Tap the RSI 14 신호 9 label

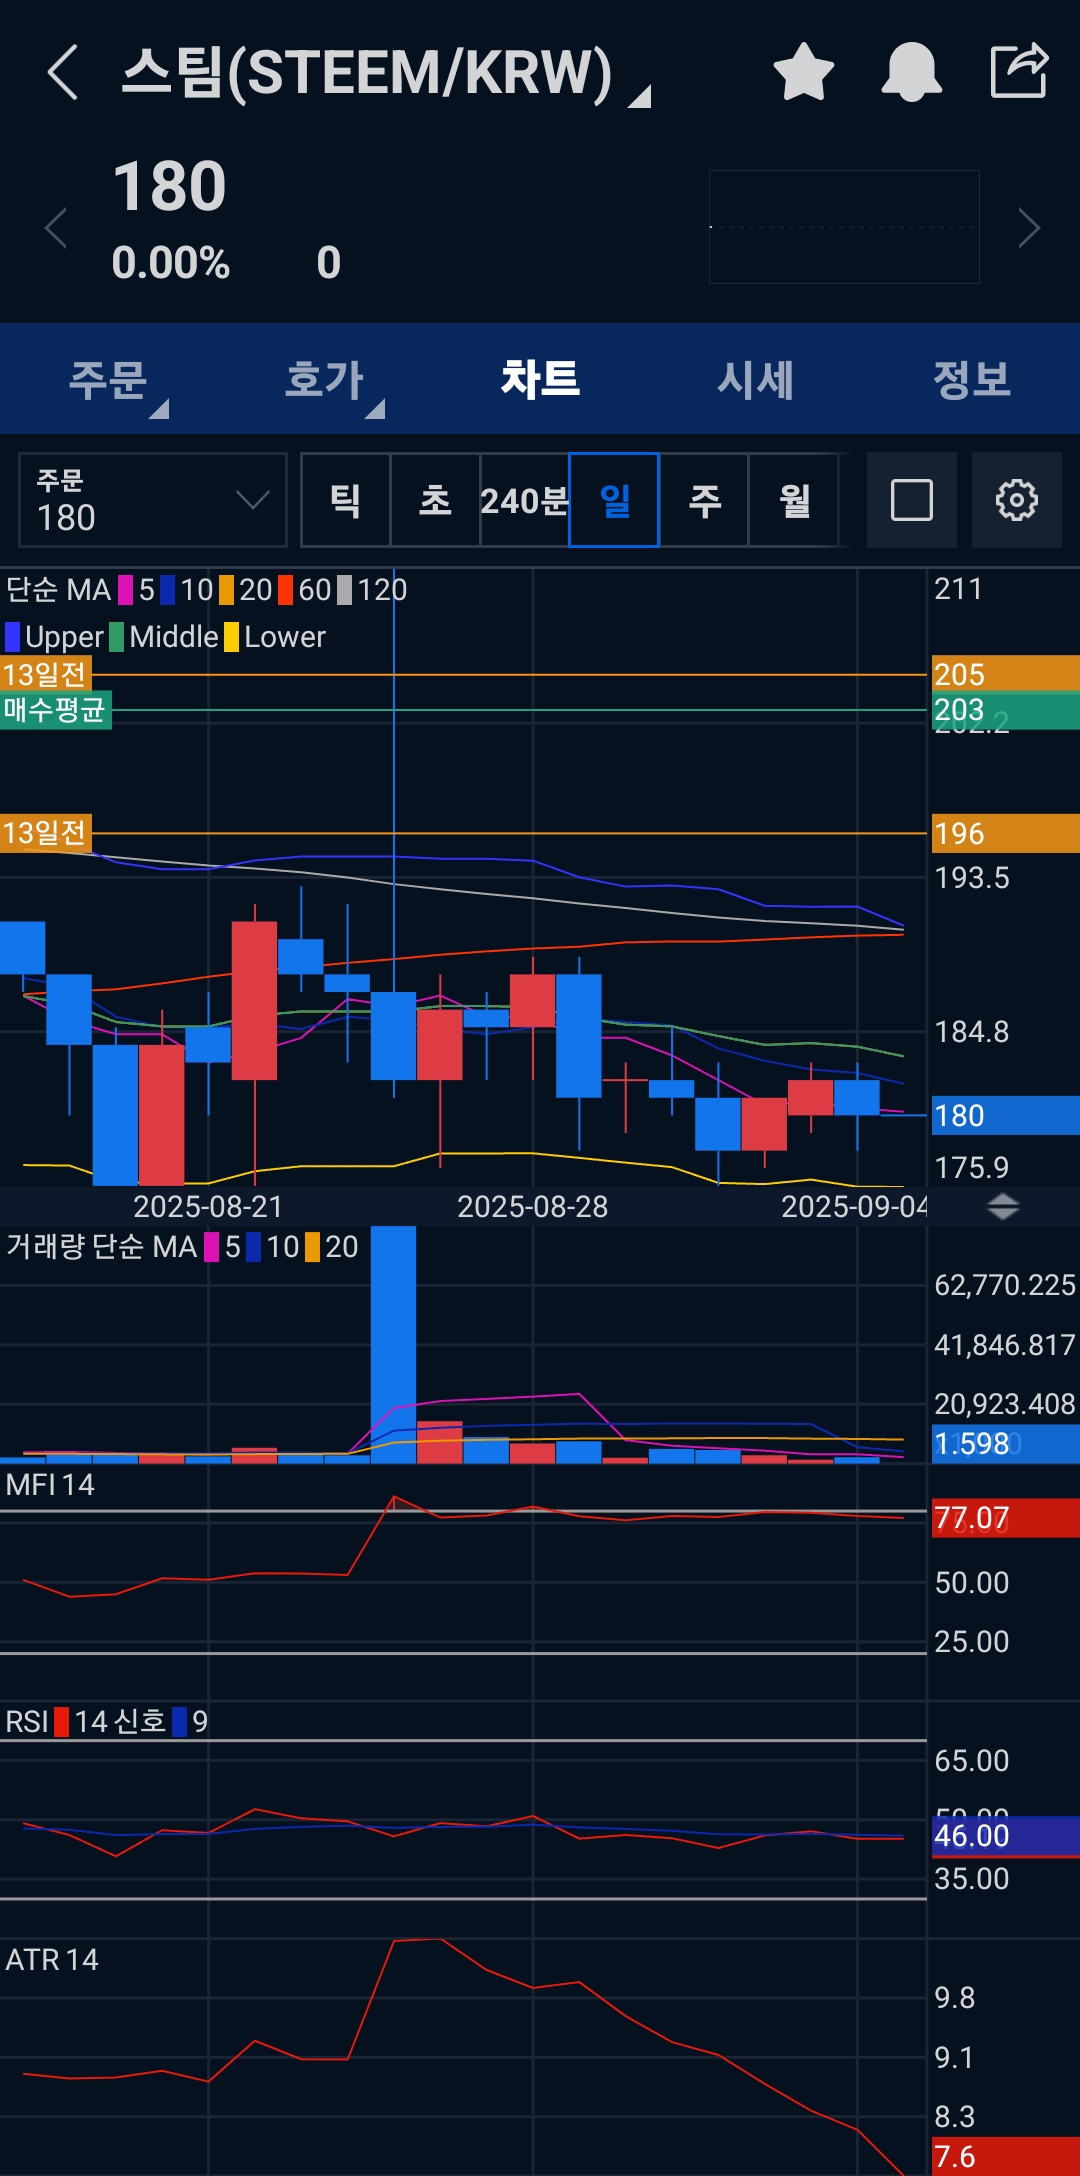(x=106, y=1721)
